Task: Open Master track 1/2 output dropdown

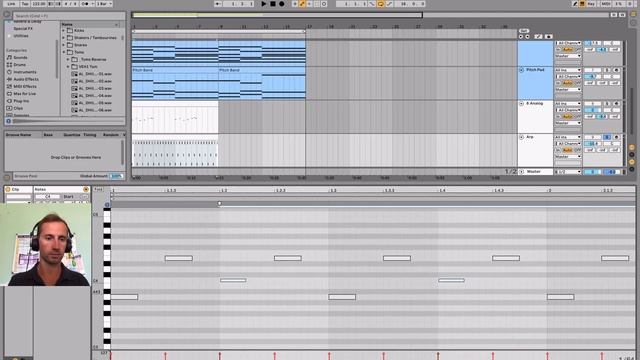Action: coord(568,172)
